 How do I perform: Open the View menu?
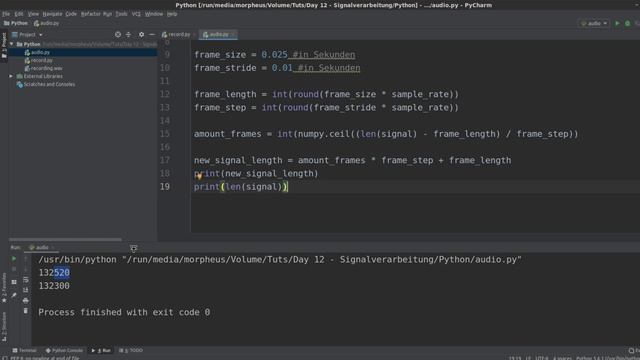33,14
